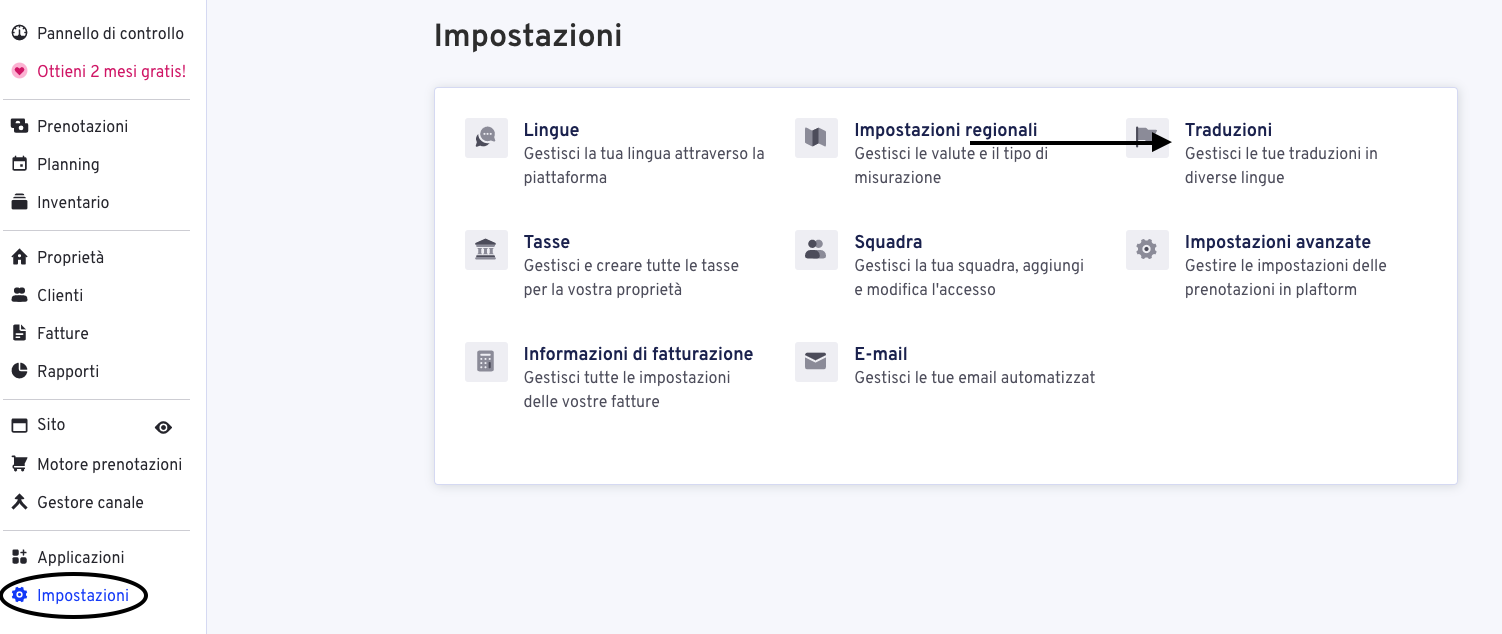Image resolution: width=1502 pixels, height=634 pixels.
Task: Click the E-mail envelope icon
Action: tap(816, 362)
